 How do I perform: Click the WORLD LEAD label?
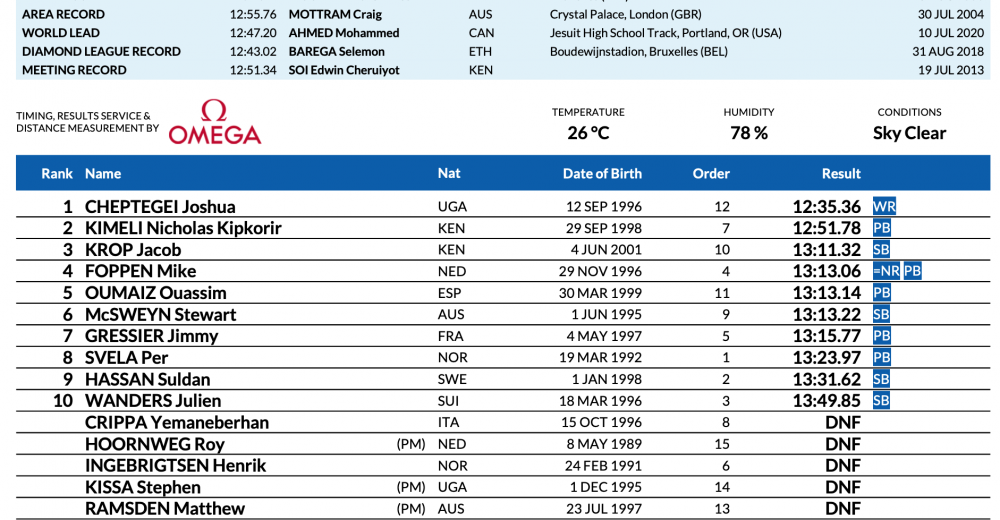tap(61, 33)
